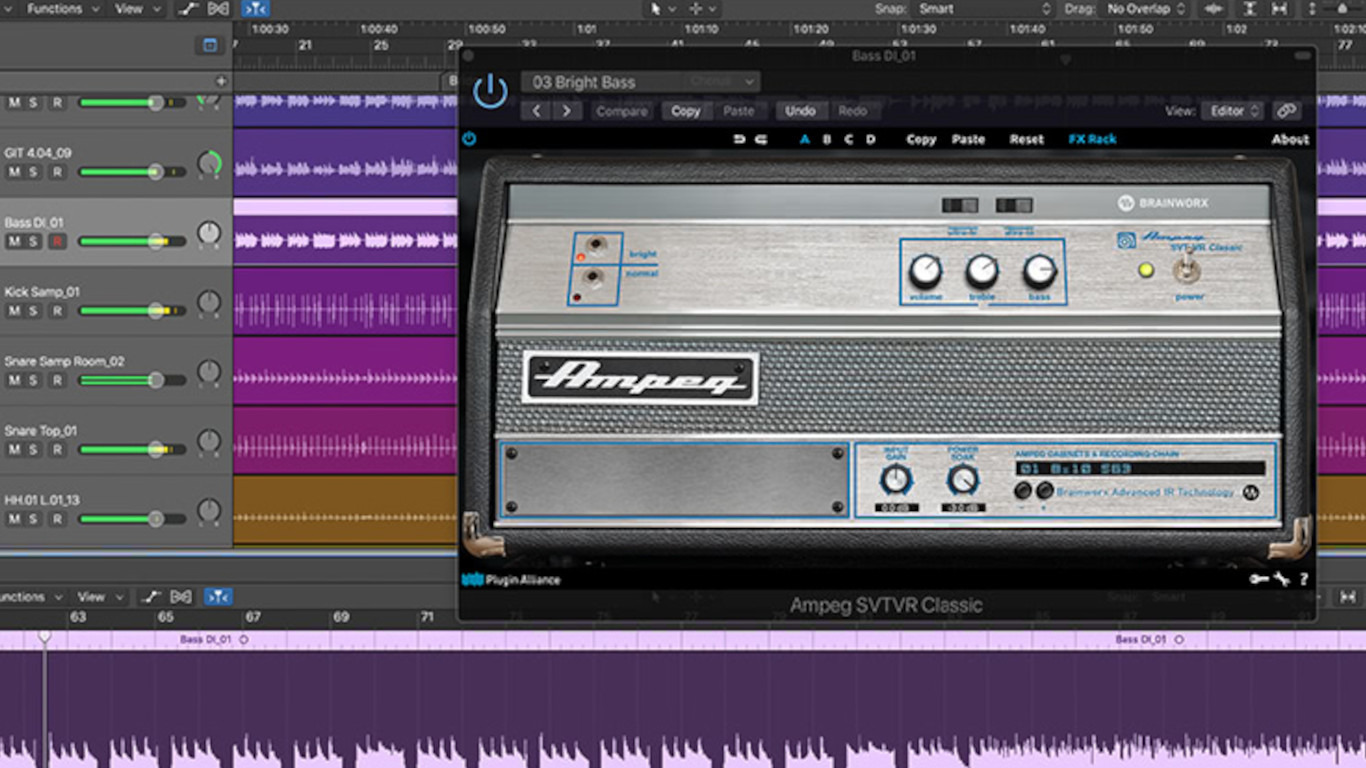Screen dimensions: 1366x768
Task: Toggle the plugin window power bypass button
Action: [x=490, y=91]
